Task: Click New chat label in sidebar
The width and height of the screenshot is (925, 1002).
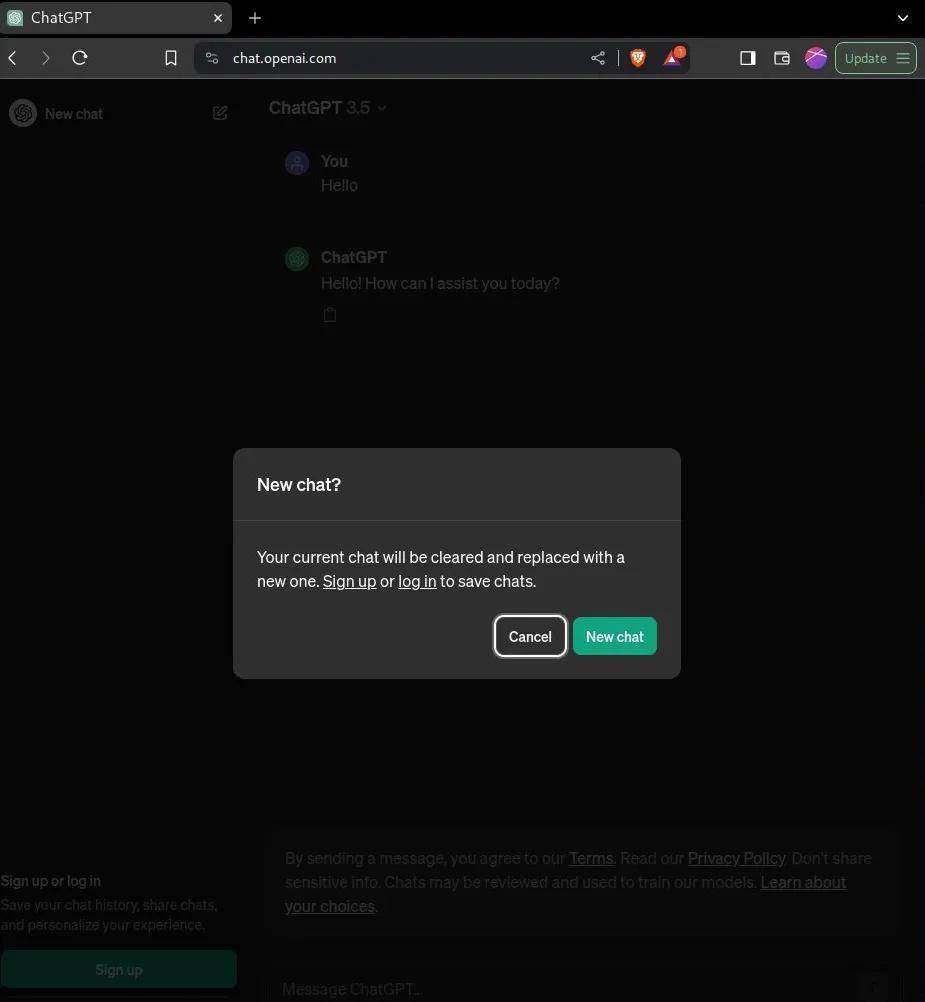Action: click(73, 114)
